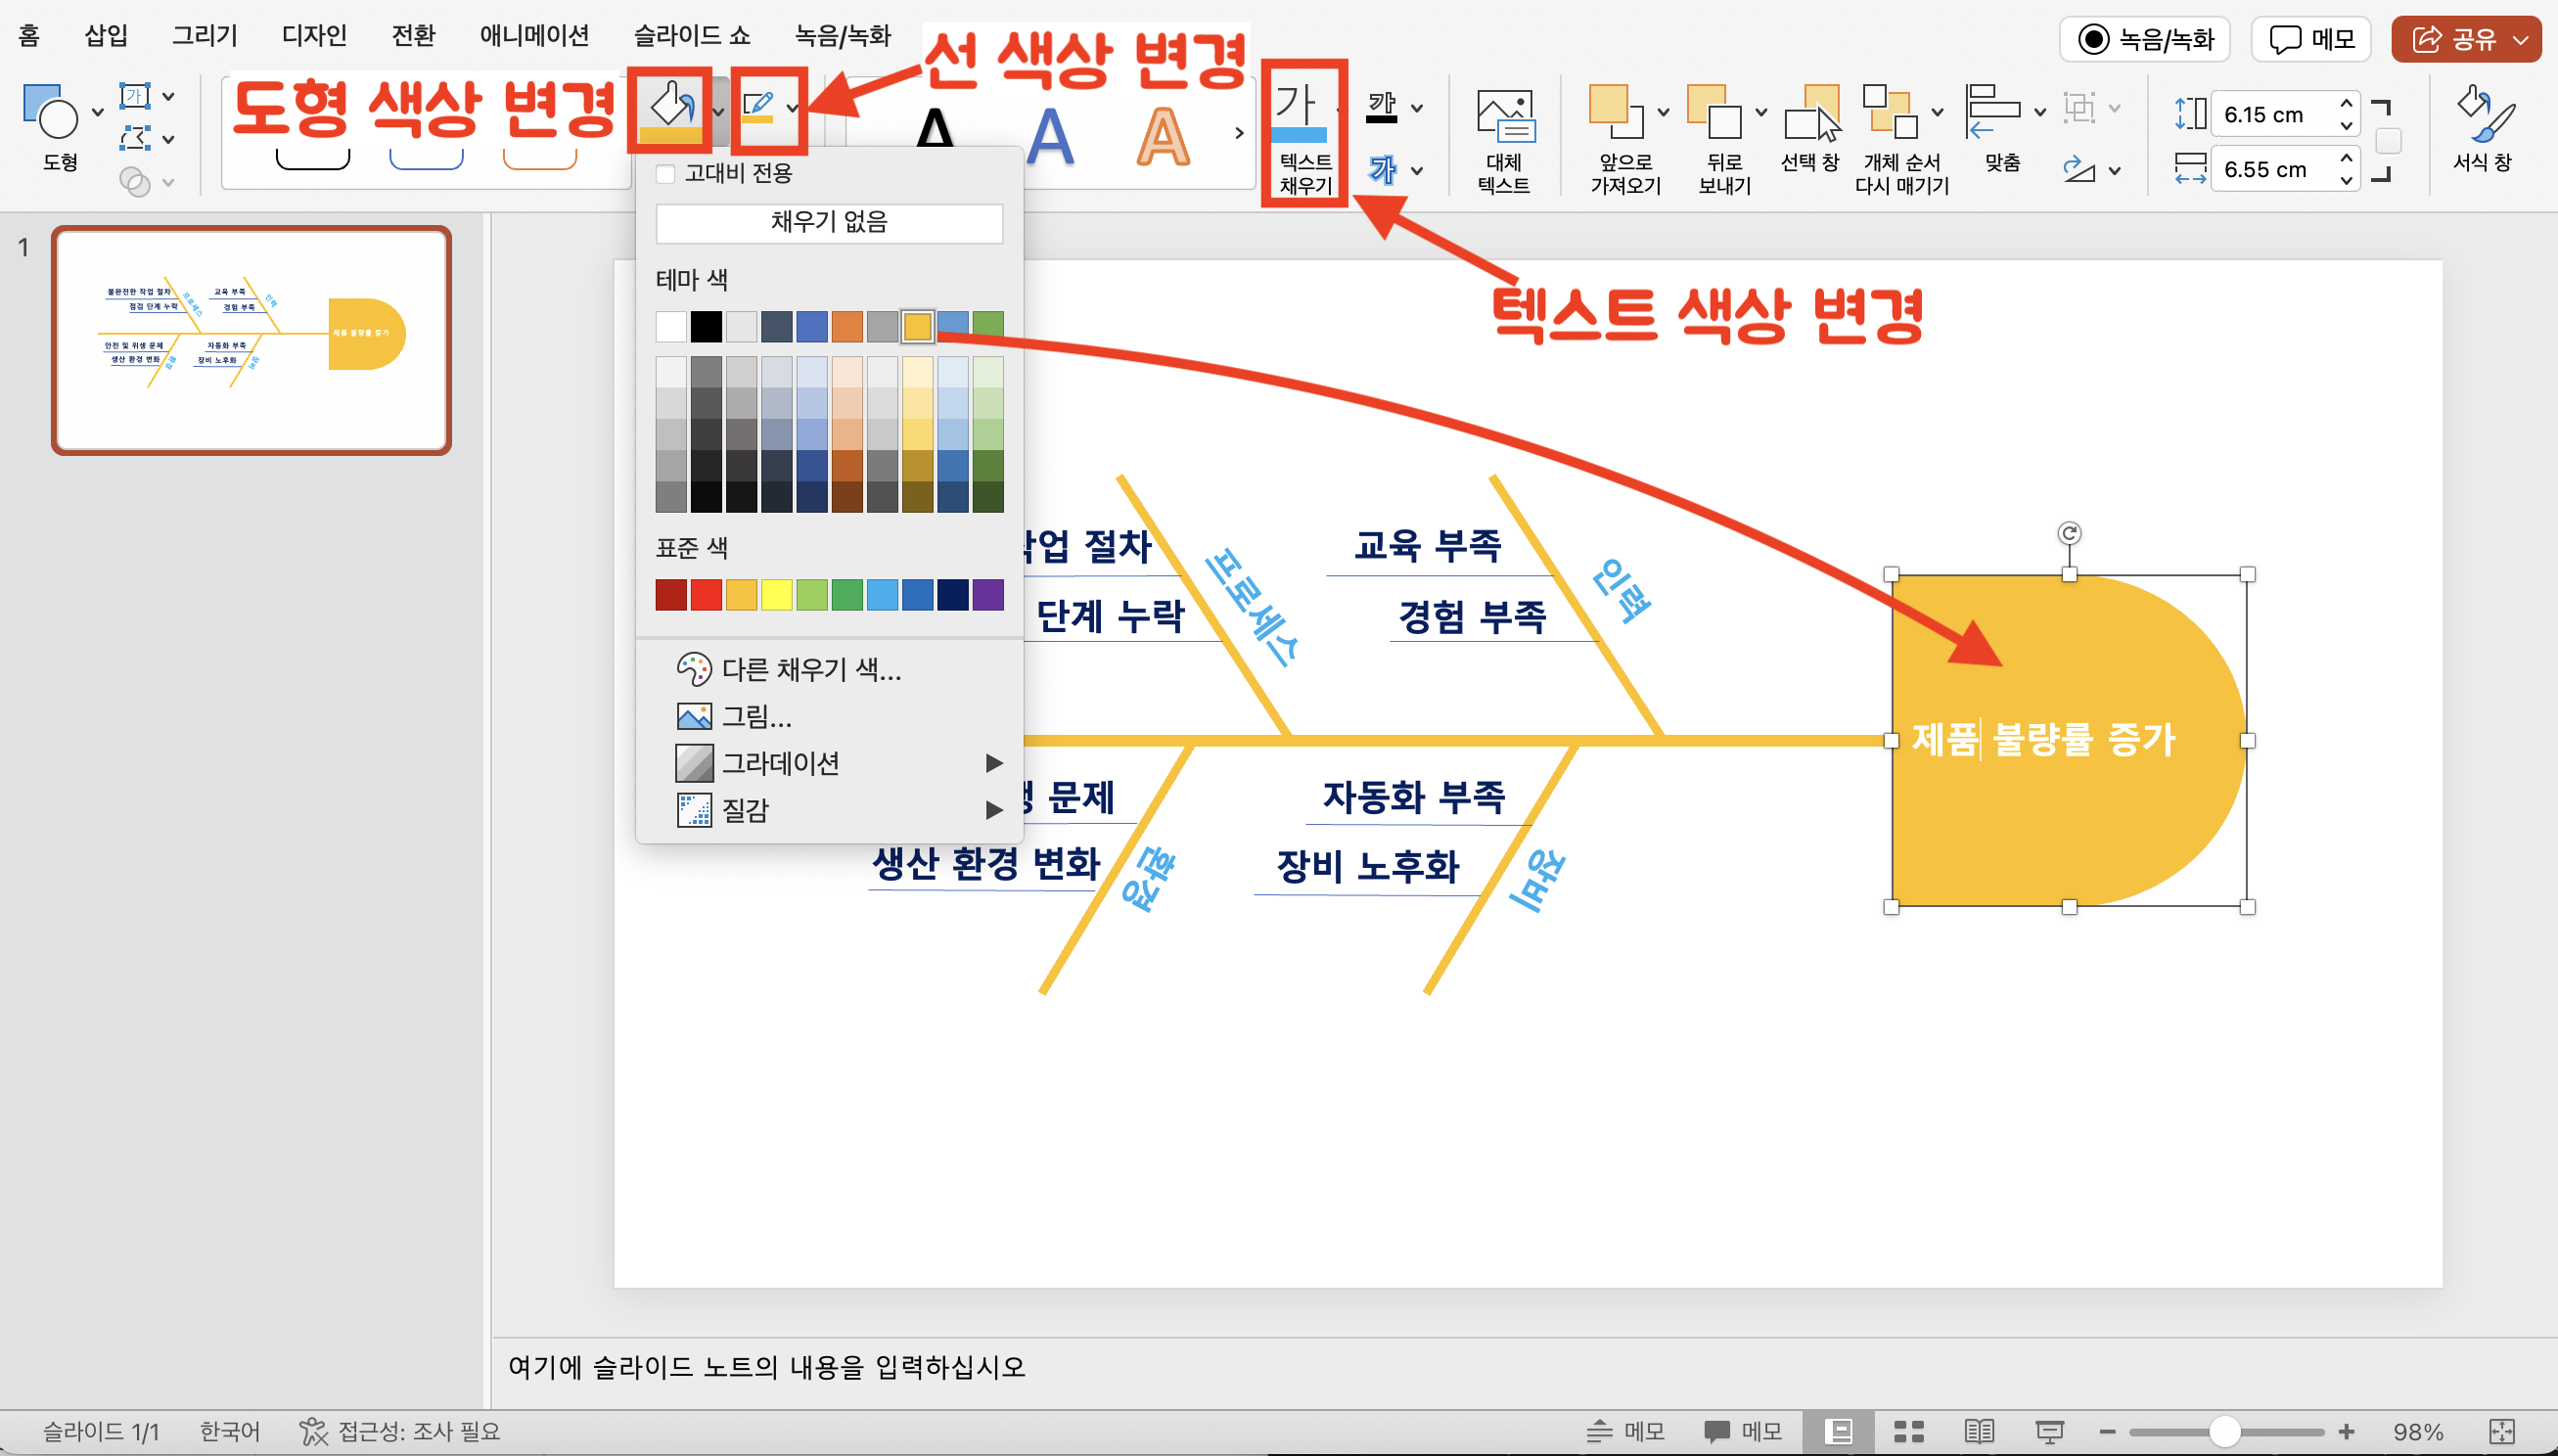Viewport: 2558px width, 1456px height.
Task: Open the 슬라이드 쇼 ribbon tab
Action: click(692, 36)
